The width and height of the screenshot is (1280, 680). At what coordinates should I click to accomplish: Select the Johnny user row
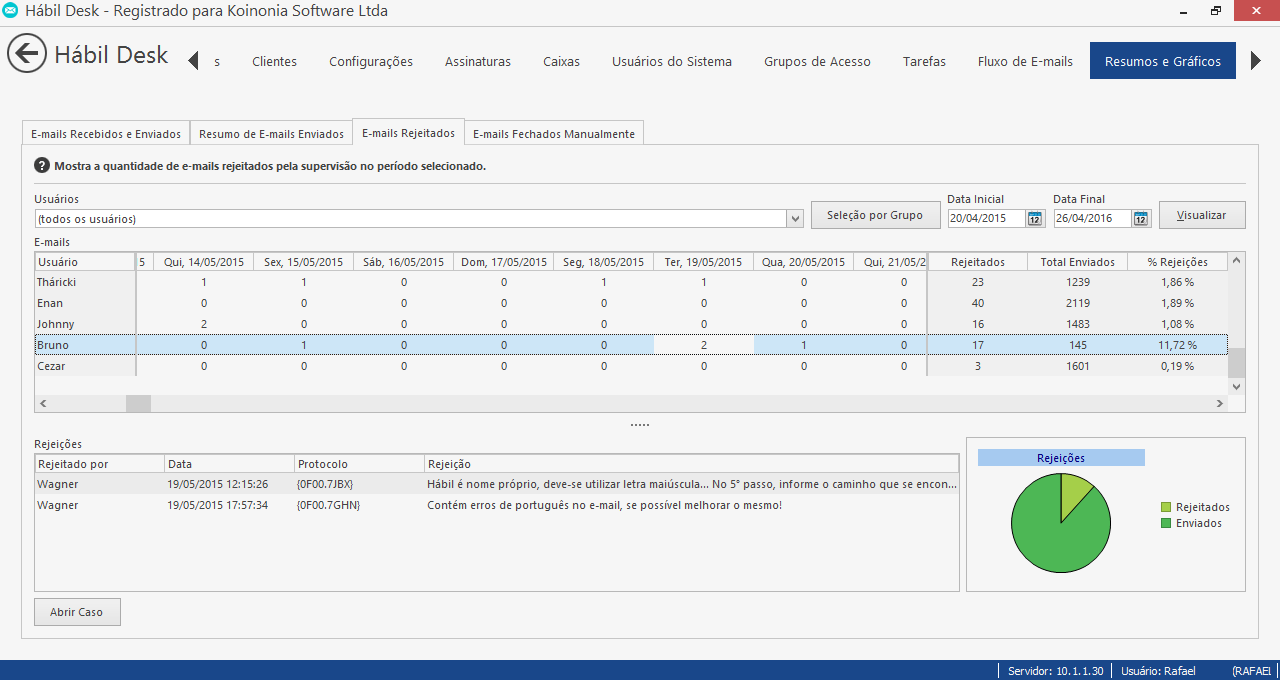[56, 324]
